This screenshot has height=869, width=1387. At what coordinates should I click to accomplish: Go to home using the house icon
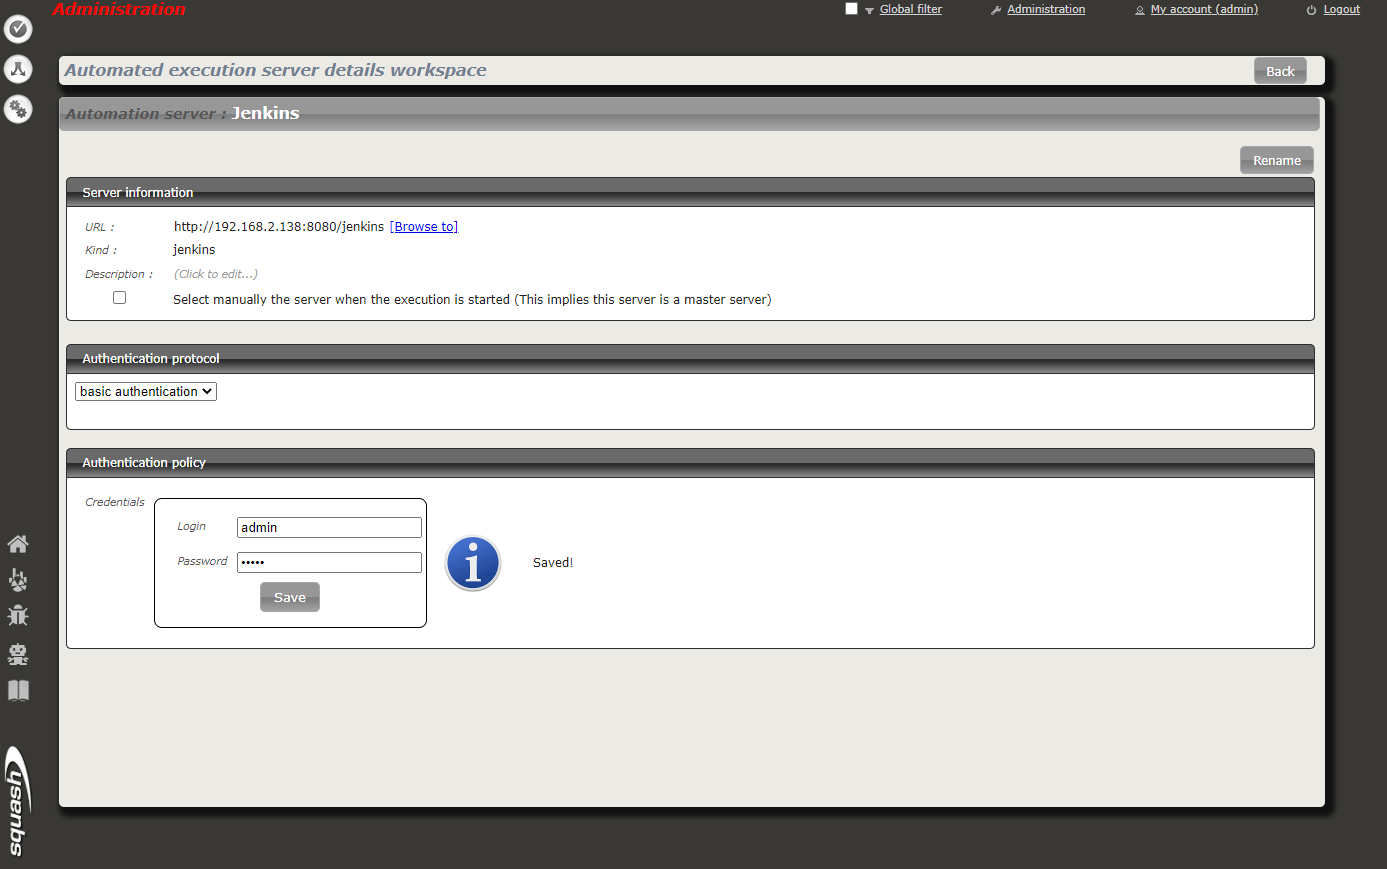[x=18, y=543]
